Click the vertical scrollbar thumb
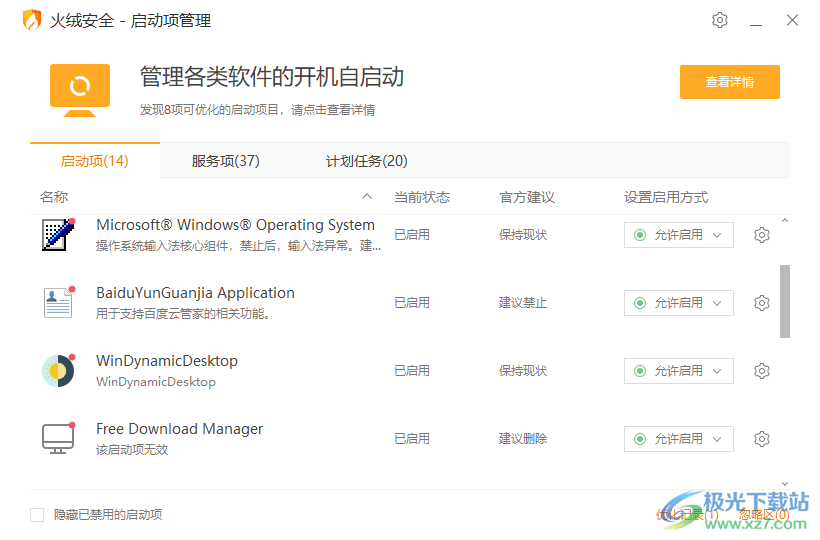The height and width of the screenshot is (540, 820). (x=784, y=301)
